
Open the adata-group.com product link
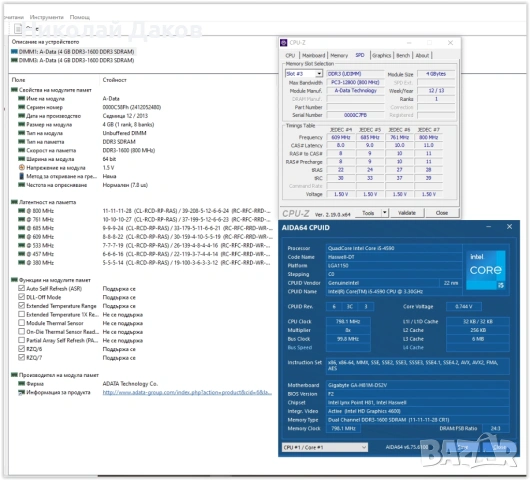(187, 392)
